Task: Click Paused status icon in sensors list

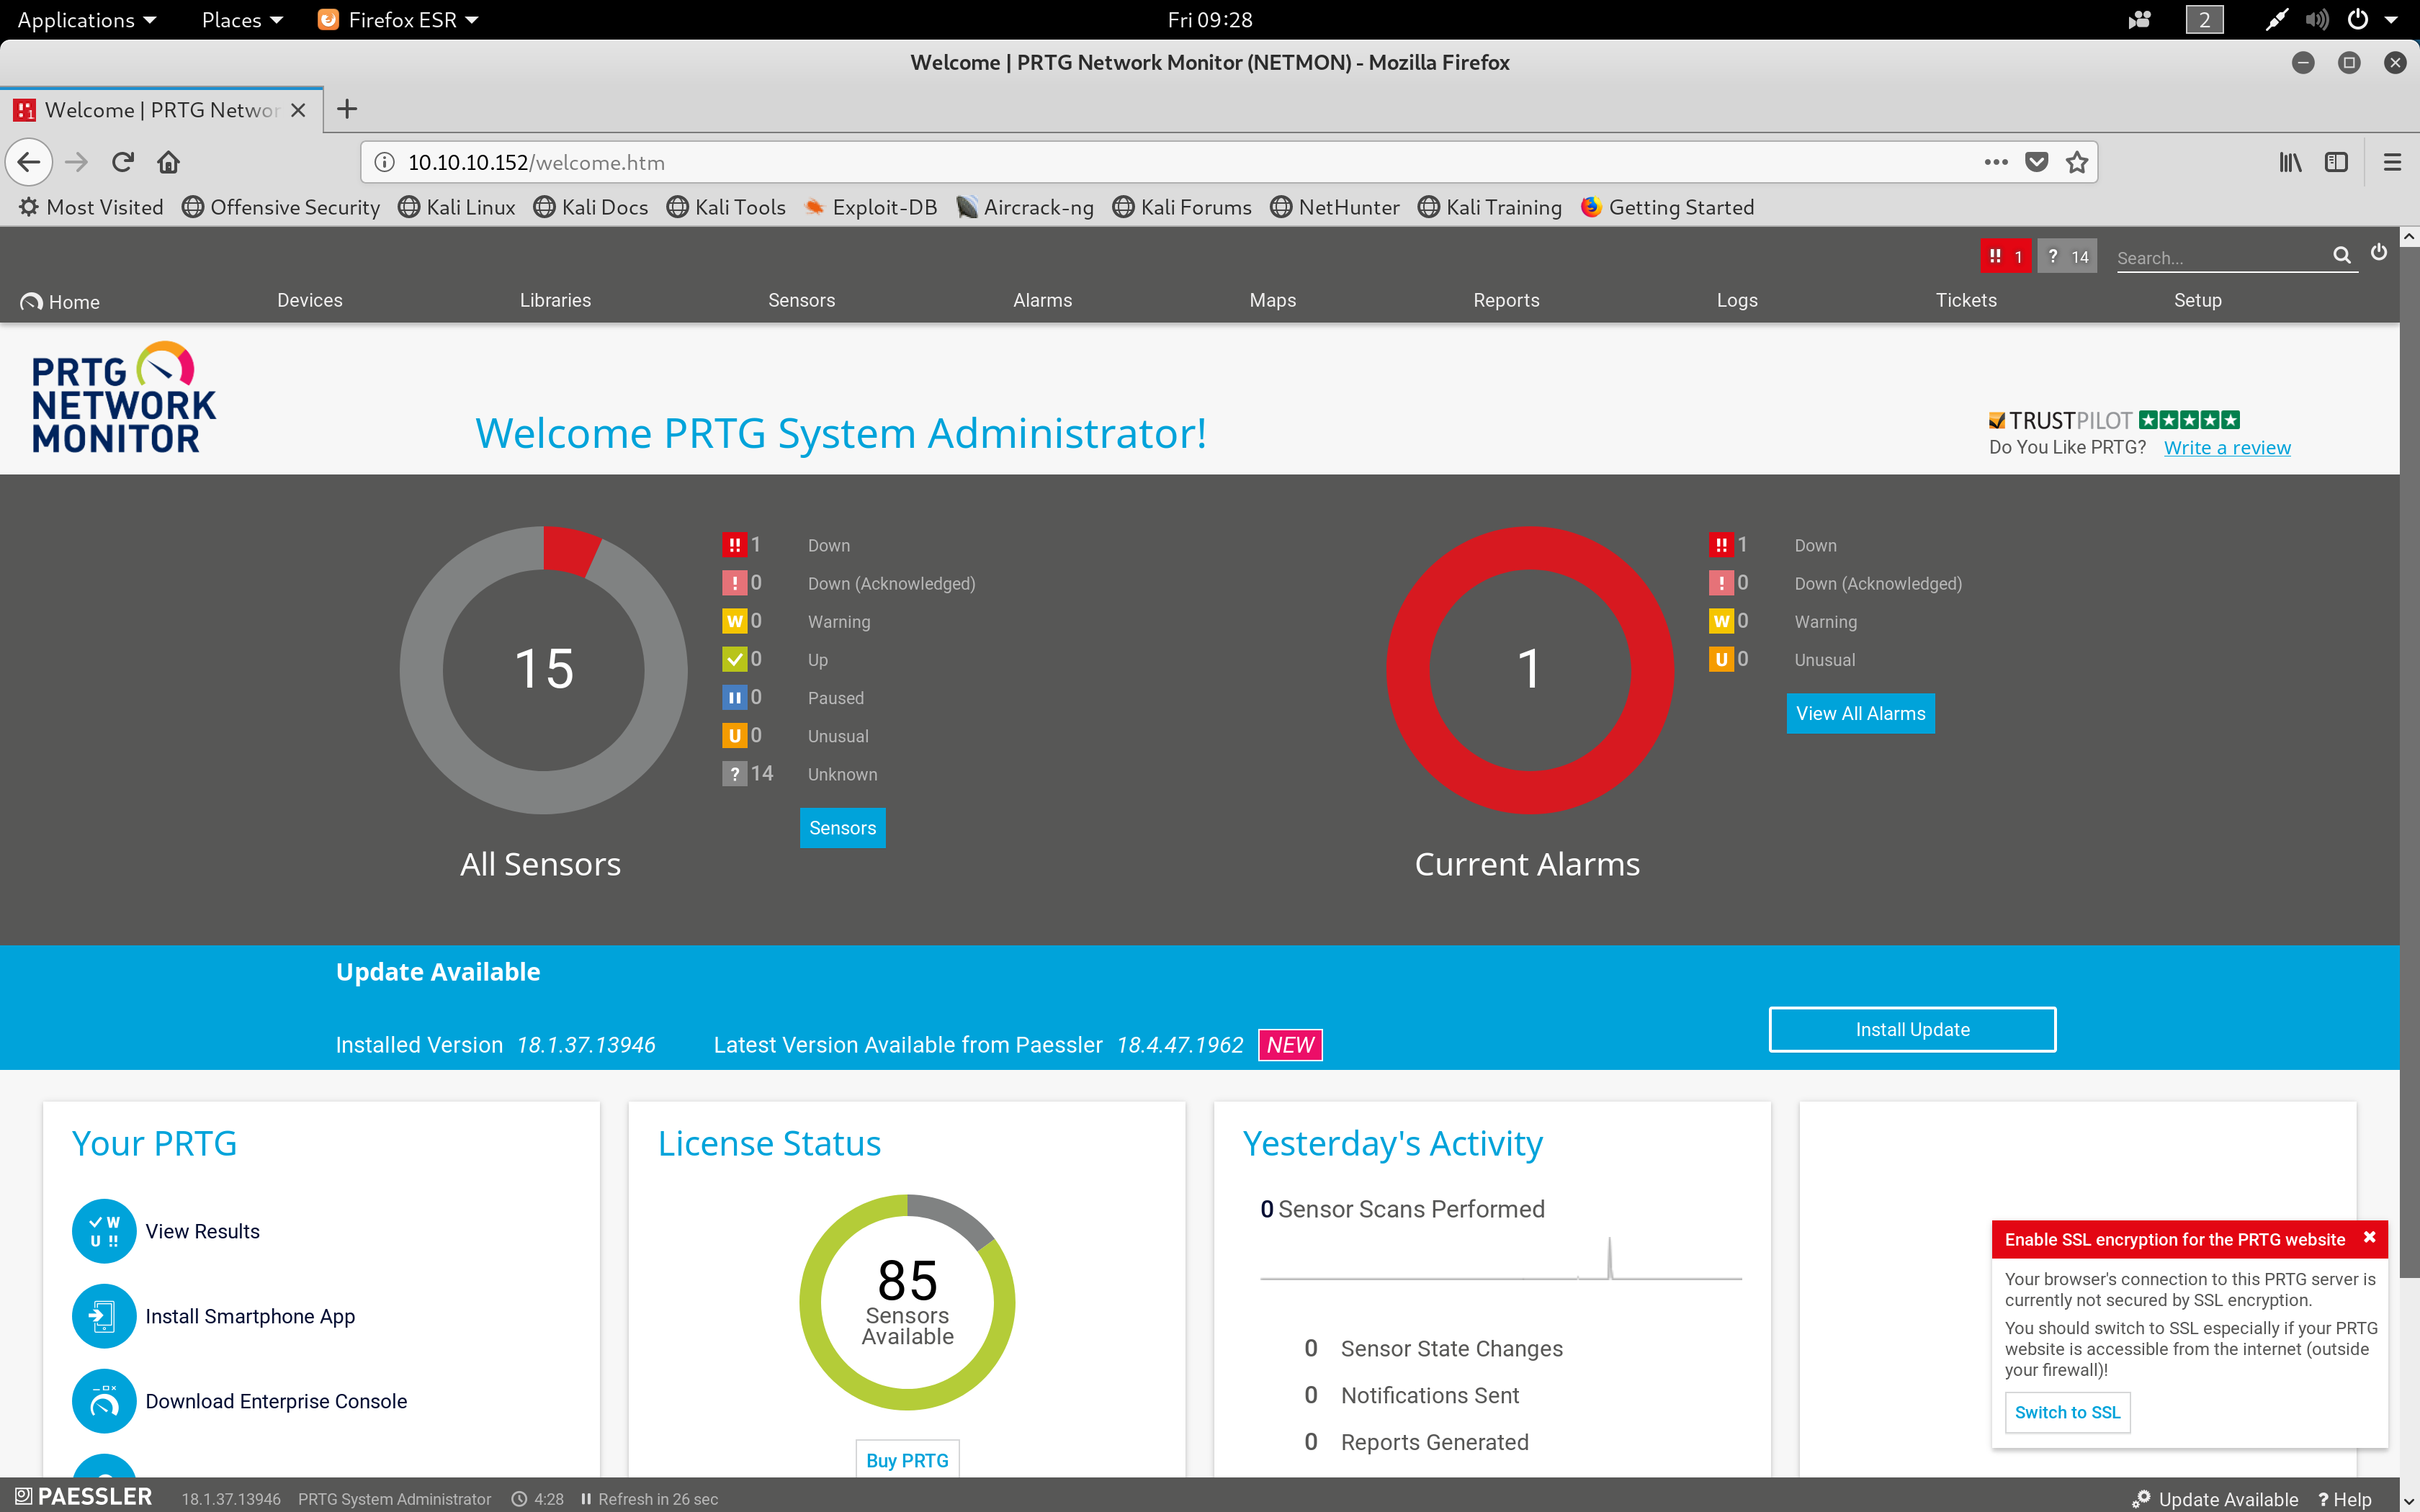Action: pos(735,698)
